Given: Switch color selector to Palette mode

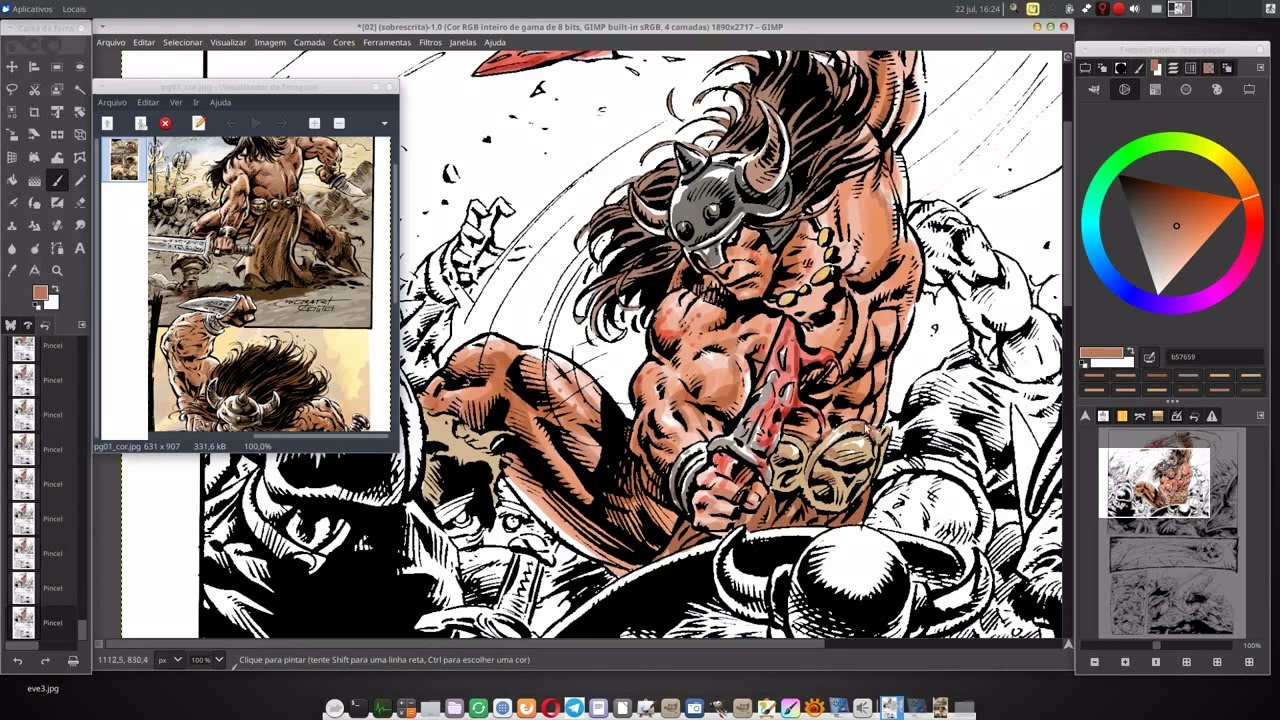Looking at the screenshot, I should tap(1217, 89).
